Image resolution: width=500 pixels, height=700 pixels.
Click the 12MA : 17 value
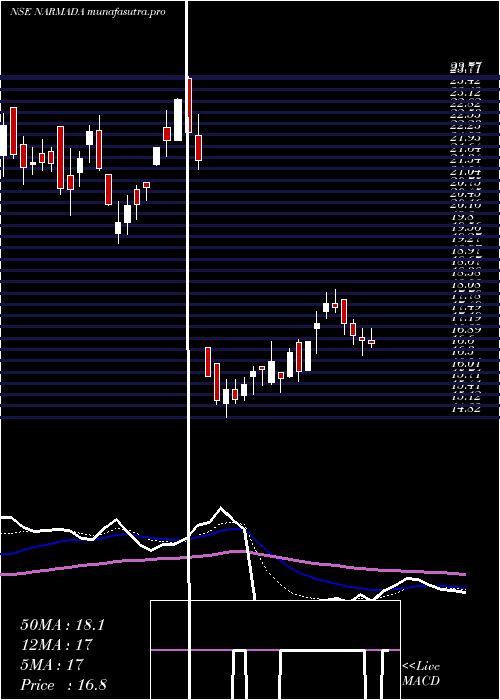tap(56, 645)
